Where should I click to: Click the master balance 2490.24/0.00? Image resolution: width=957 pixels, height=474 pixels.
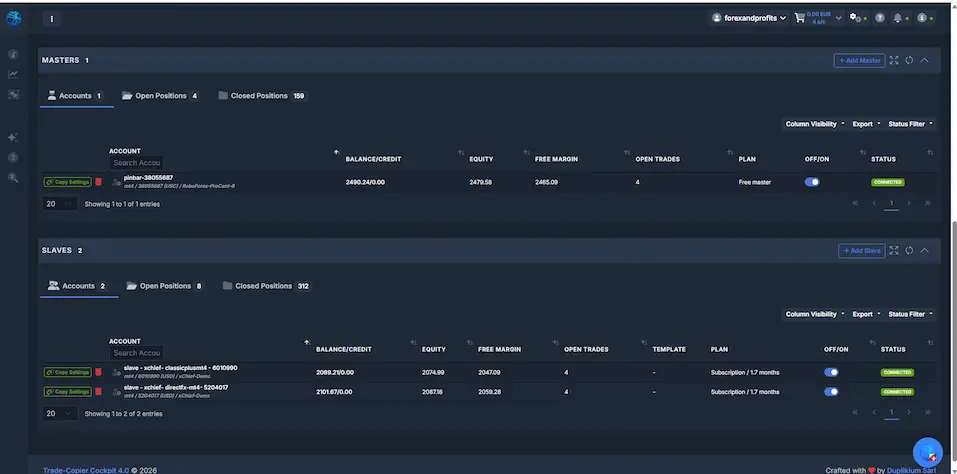tap(365, 182)
